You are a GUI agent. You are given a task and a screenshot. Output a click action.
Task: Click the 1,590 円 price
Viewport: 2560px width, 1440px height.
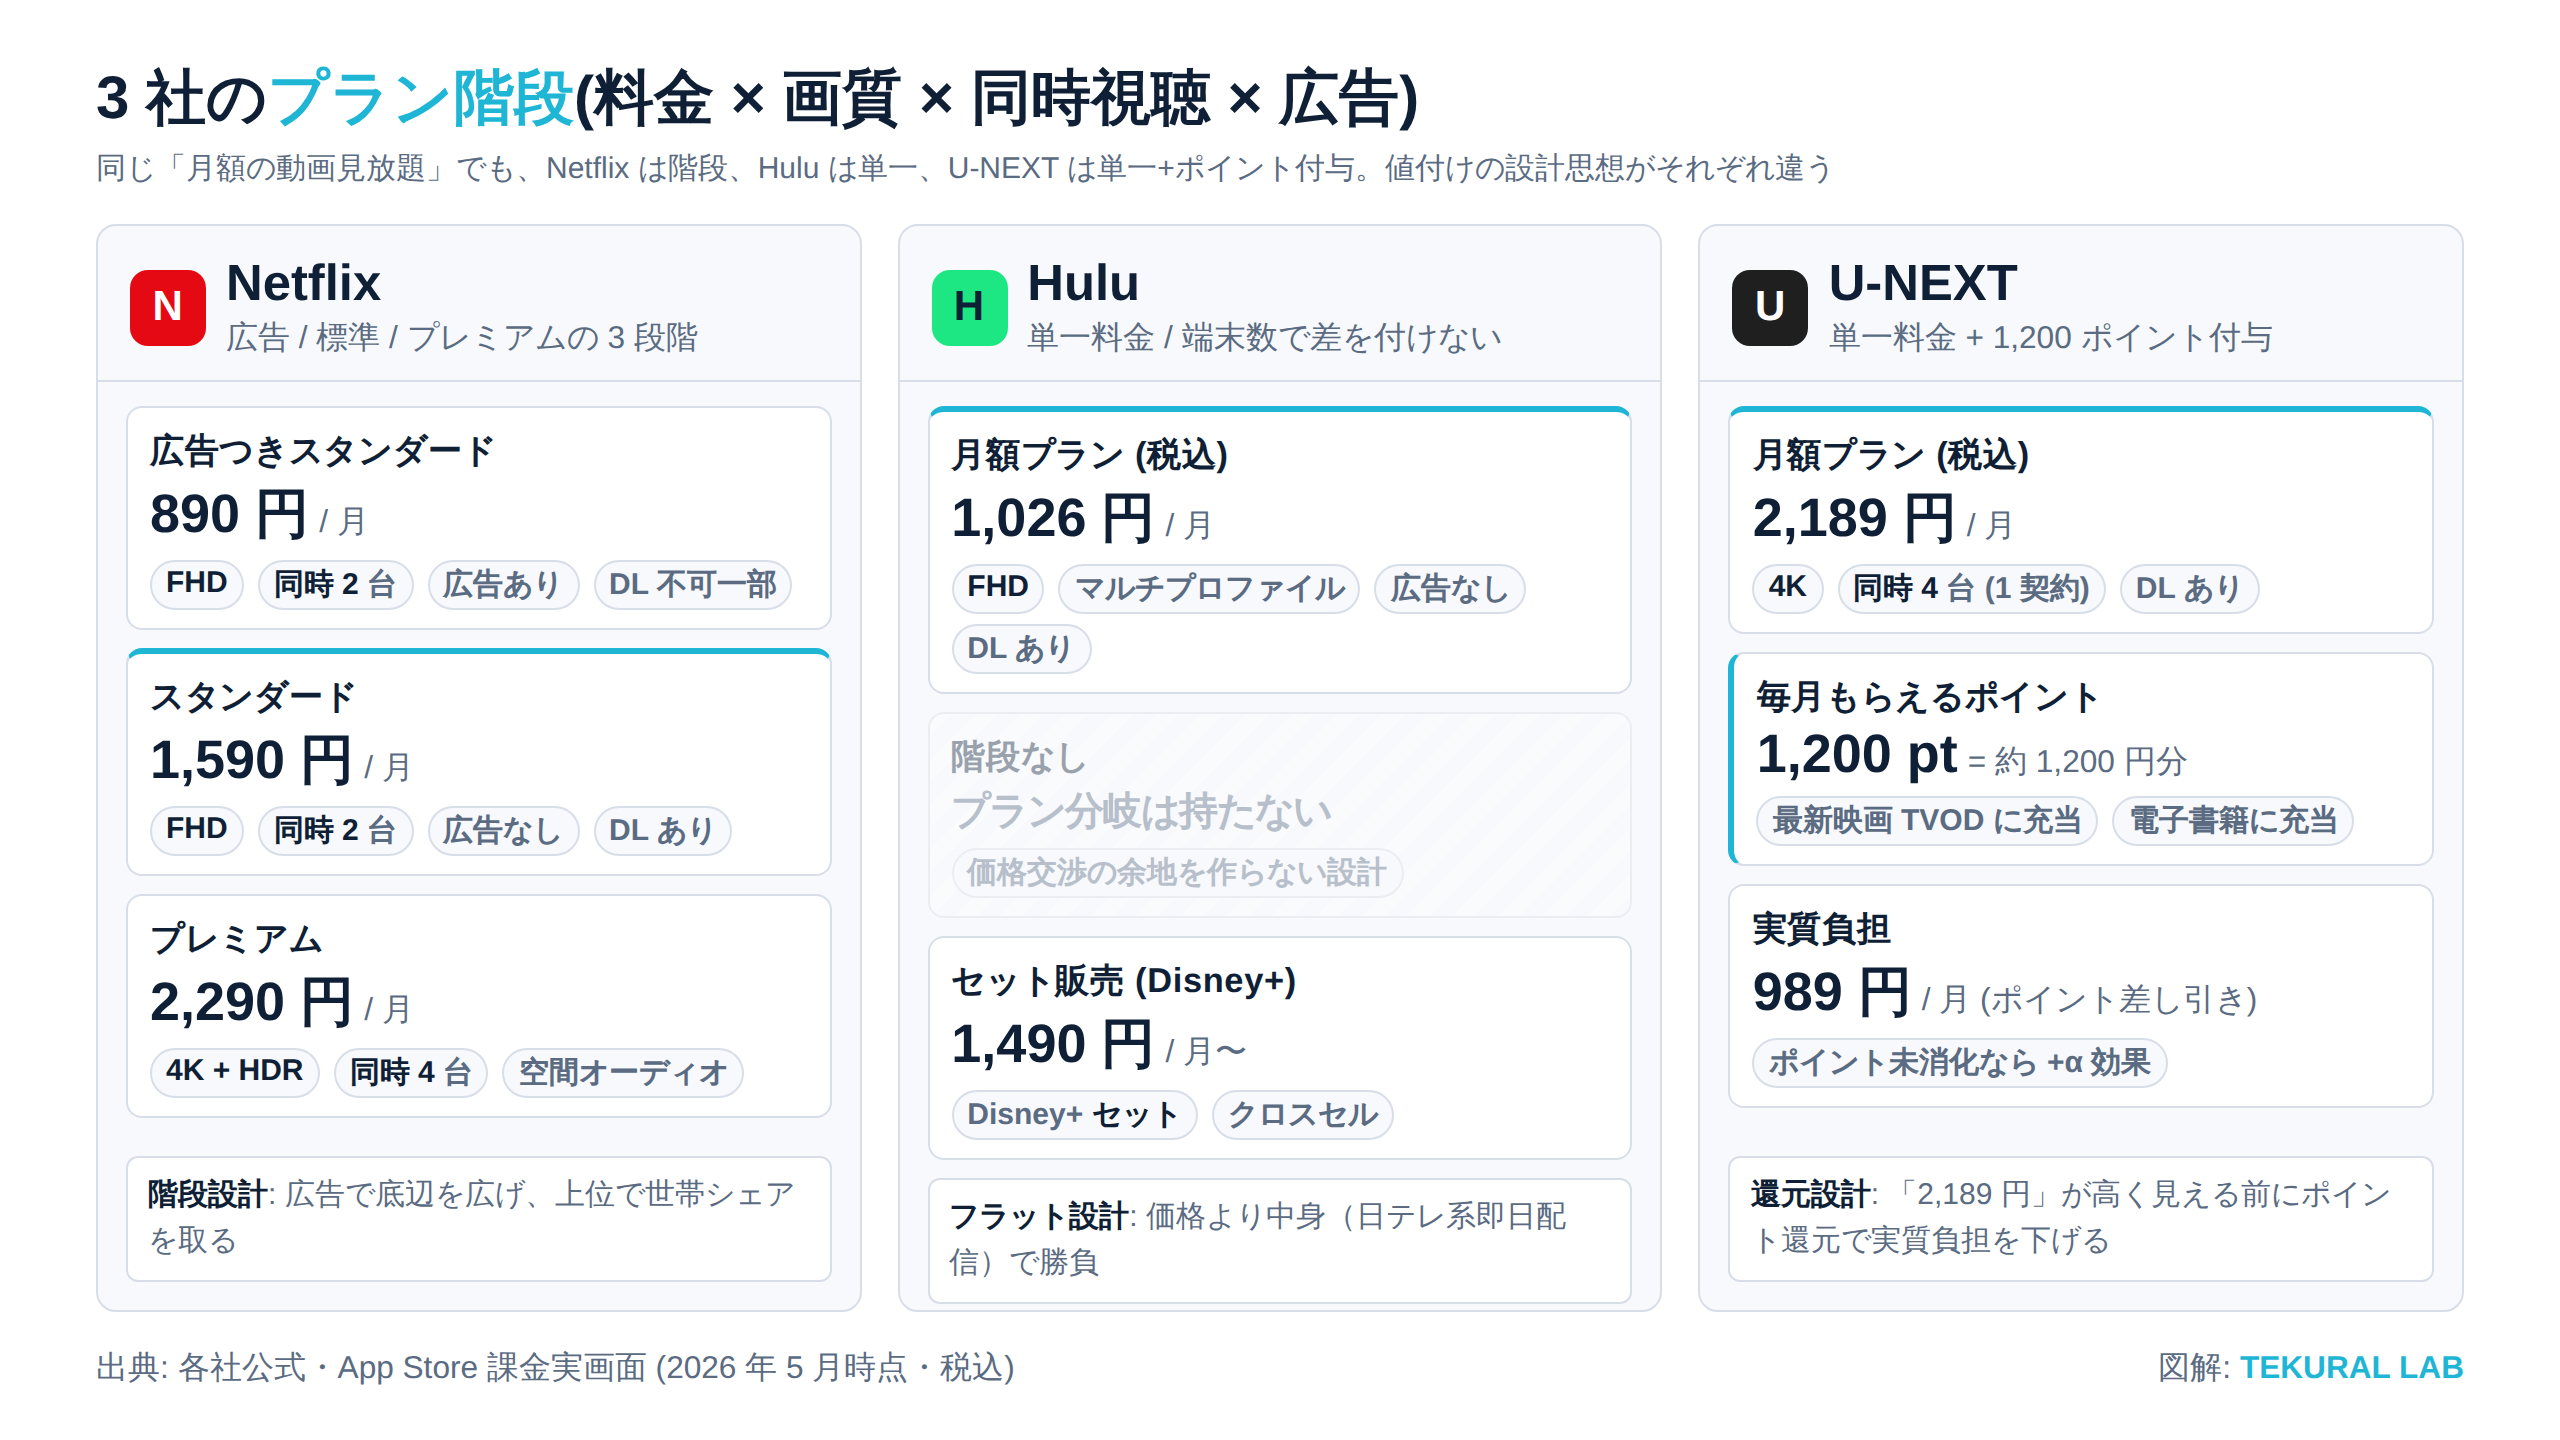tap(250, 760)
